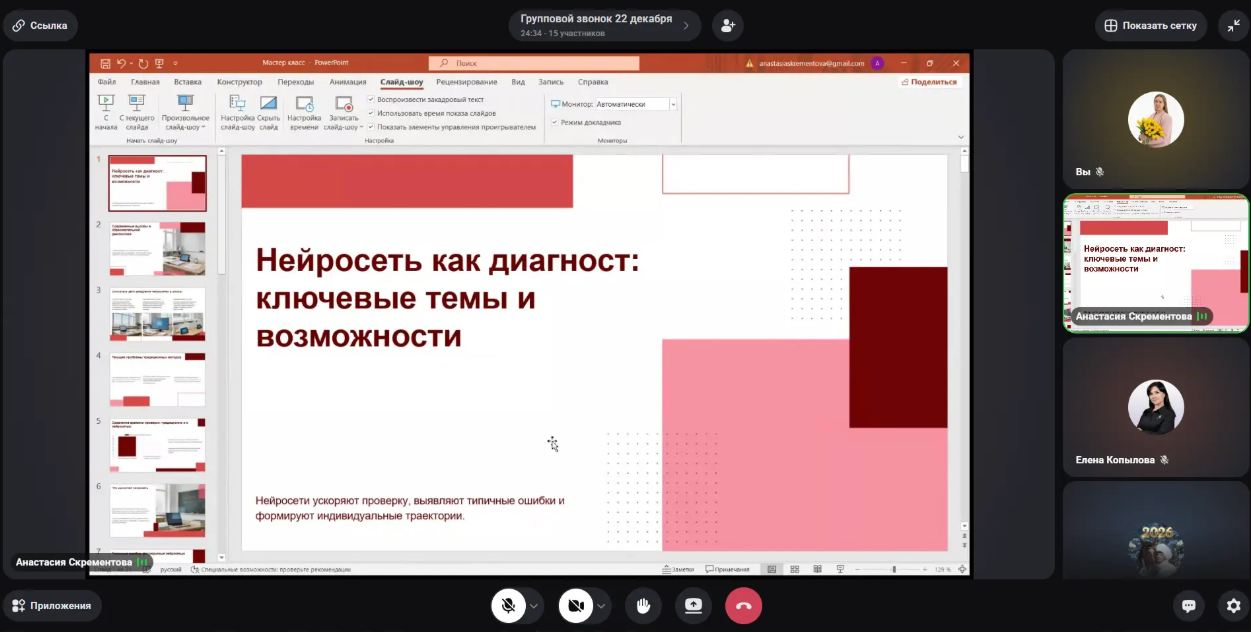The width and height of the screenshot is (1251, 632).
Task: Click the apps grid icon "Приложения"
Action: coord(52,605)
